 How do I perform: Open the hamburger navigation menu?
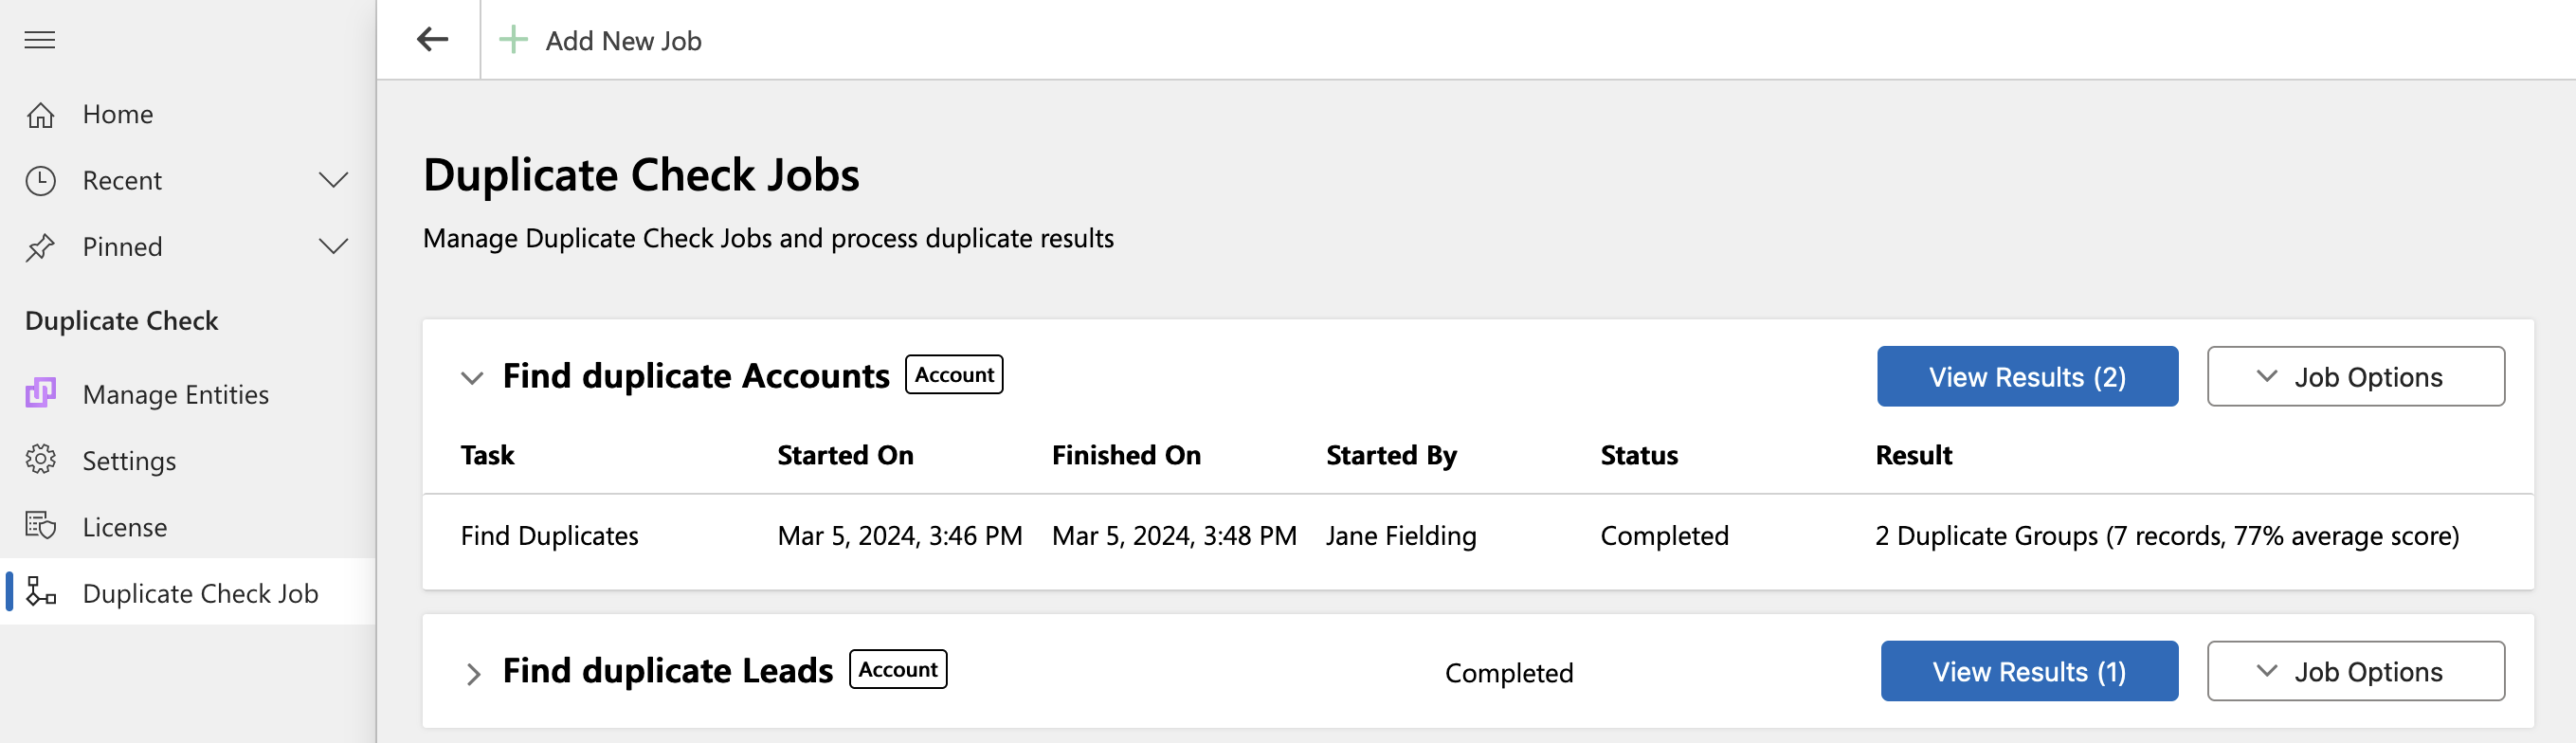40,40
